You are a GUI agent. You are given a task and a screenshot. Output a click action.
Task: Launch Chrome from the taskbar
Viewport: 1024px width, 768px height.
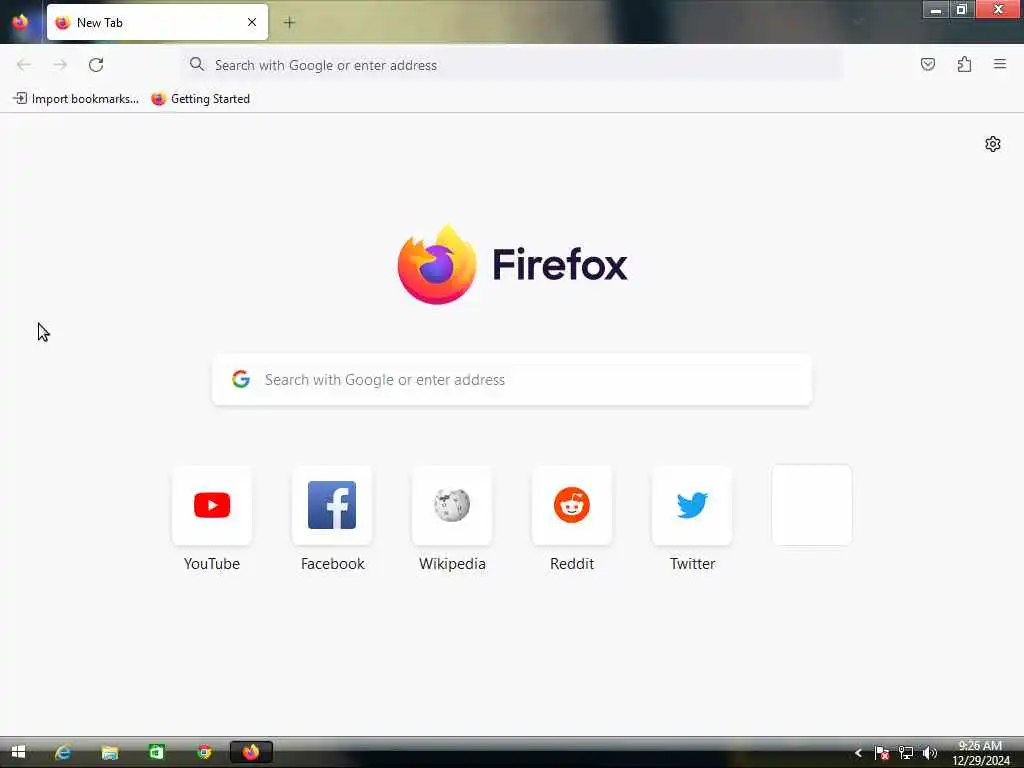(204, 752)
